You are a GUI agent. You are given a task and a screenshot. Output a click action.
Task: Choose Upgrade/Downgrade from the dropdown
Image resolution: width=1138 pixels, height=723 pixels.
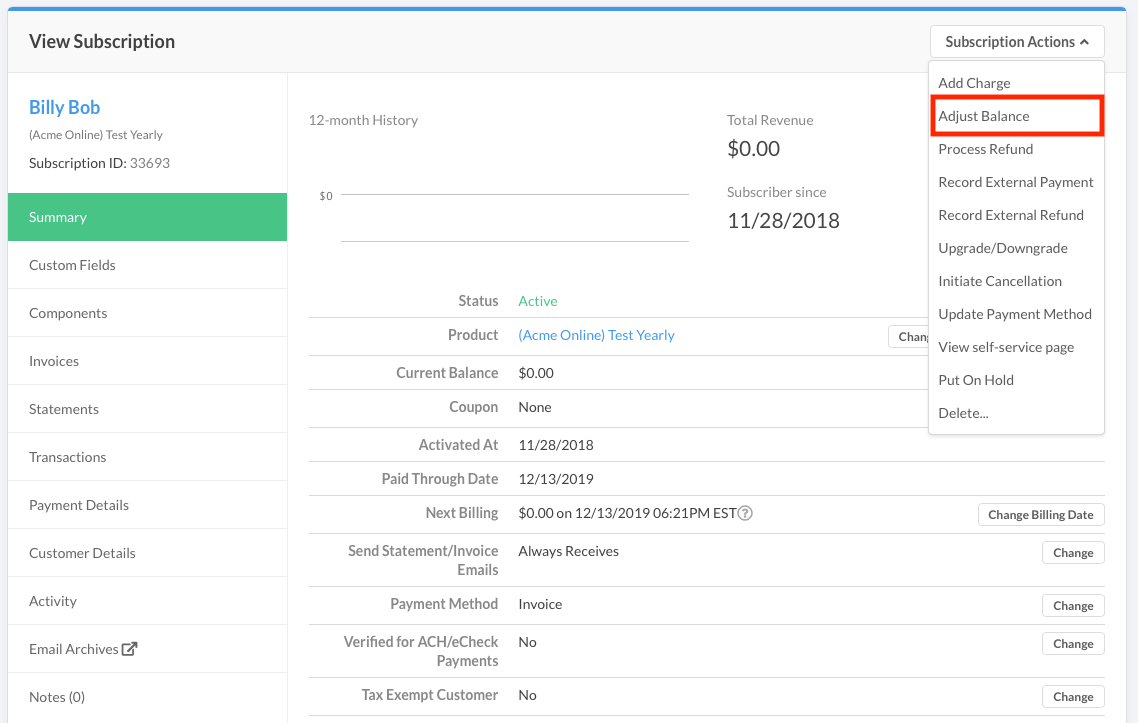(1002, 248)
